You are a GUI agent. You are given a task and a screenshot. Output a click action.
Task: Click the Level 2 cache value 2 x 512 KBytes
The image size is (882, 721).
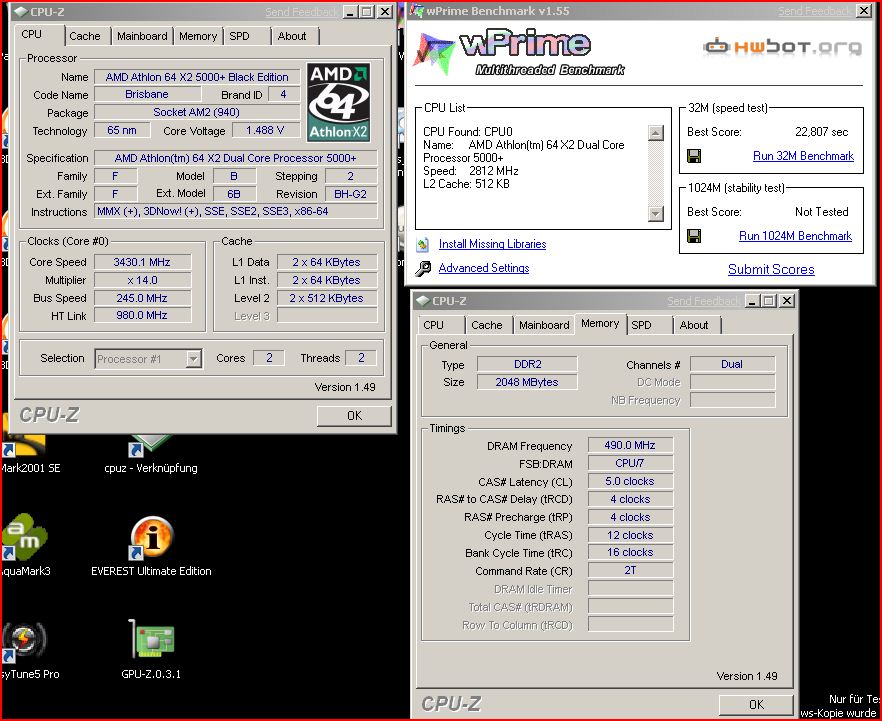pos(327,298)
